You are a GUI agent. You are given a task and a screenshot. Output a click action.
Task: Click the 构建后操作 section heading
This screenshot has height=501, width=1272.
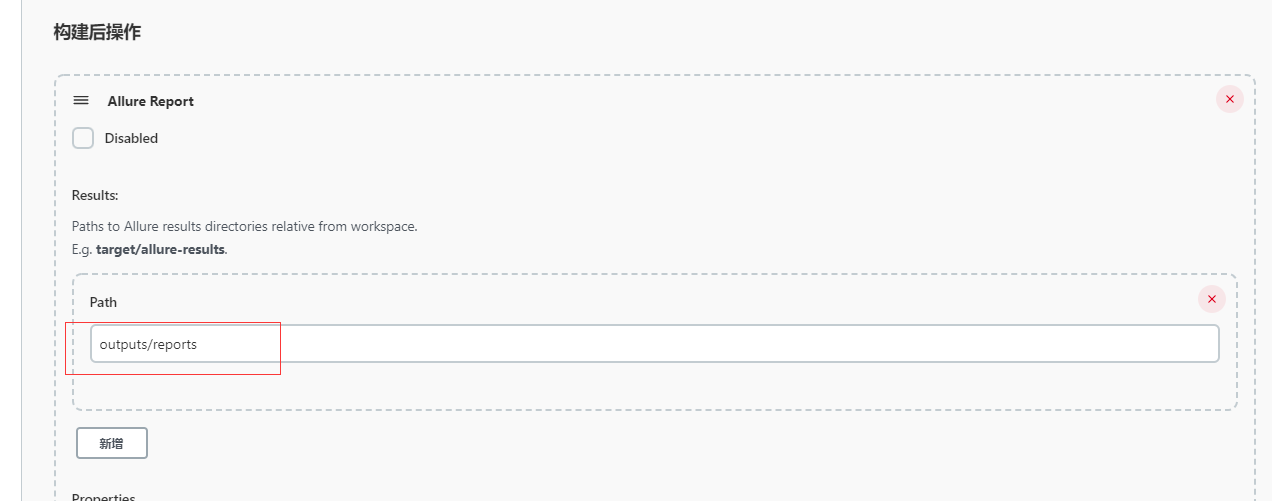click(x=97, y=32)
